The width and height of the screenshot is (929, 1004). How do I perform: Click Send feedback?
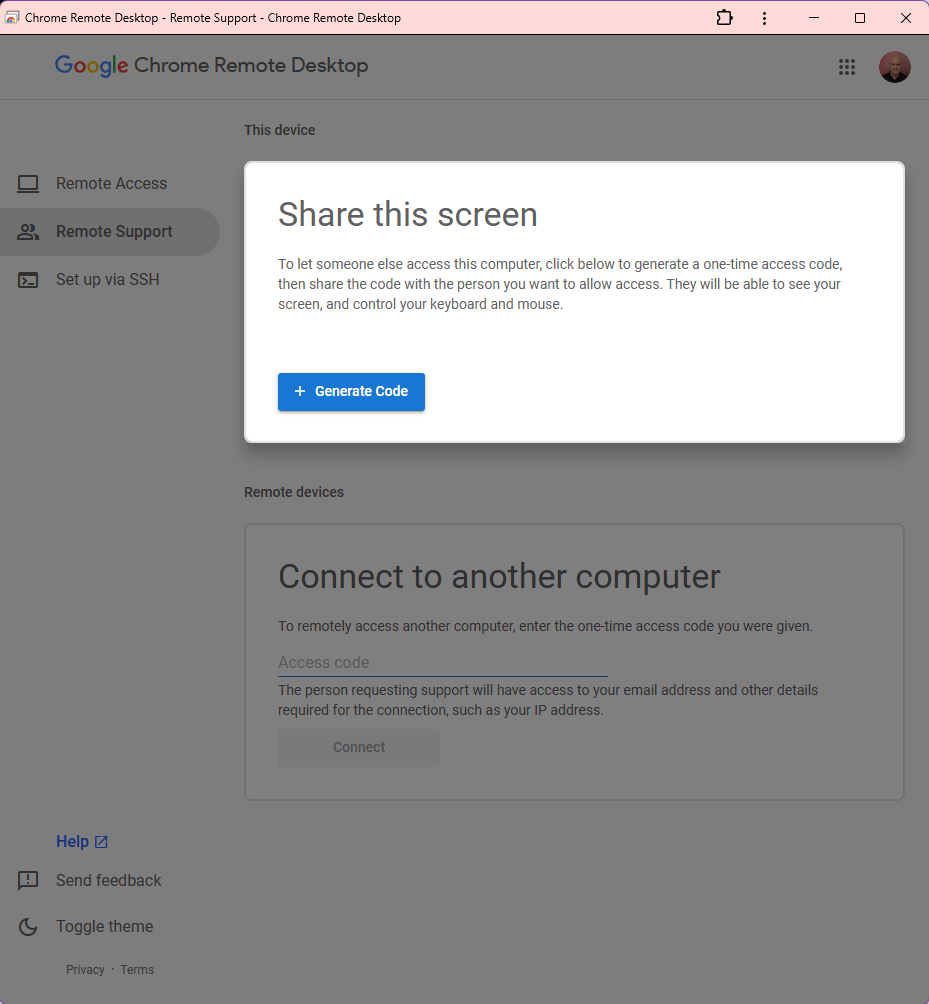(108, 880)
